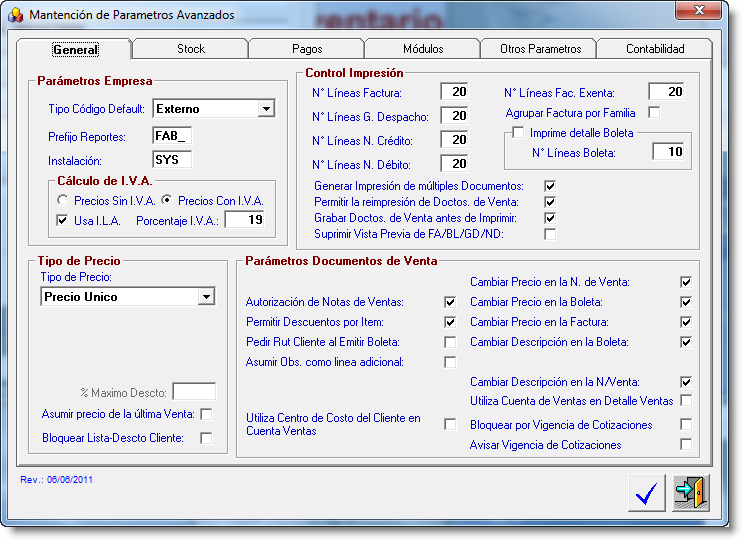The image size is (743, 541).
Task: Edit the N° Líneas Factura field
Action: (454, 92)
